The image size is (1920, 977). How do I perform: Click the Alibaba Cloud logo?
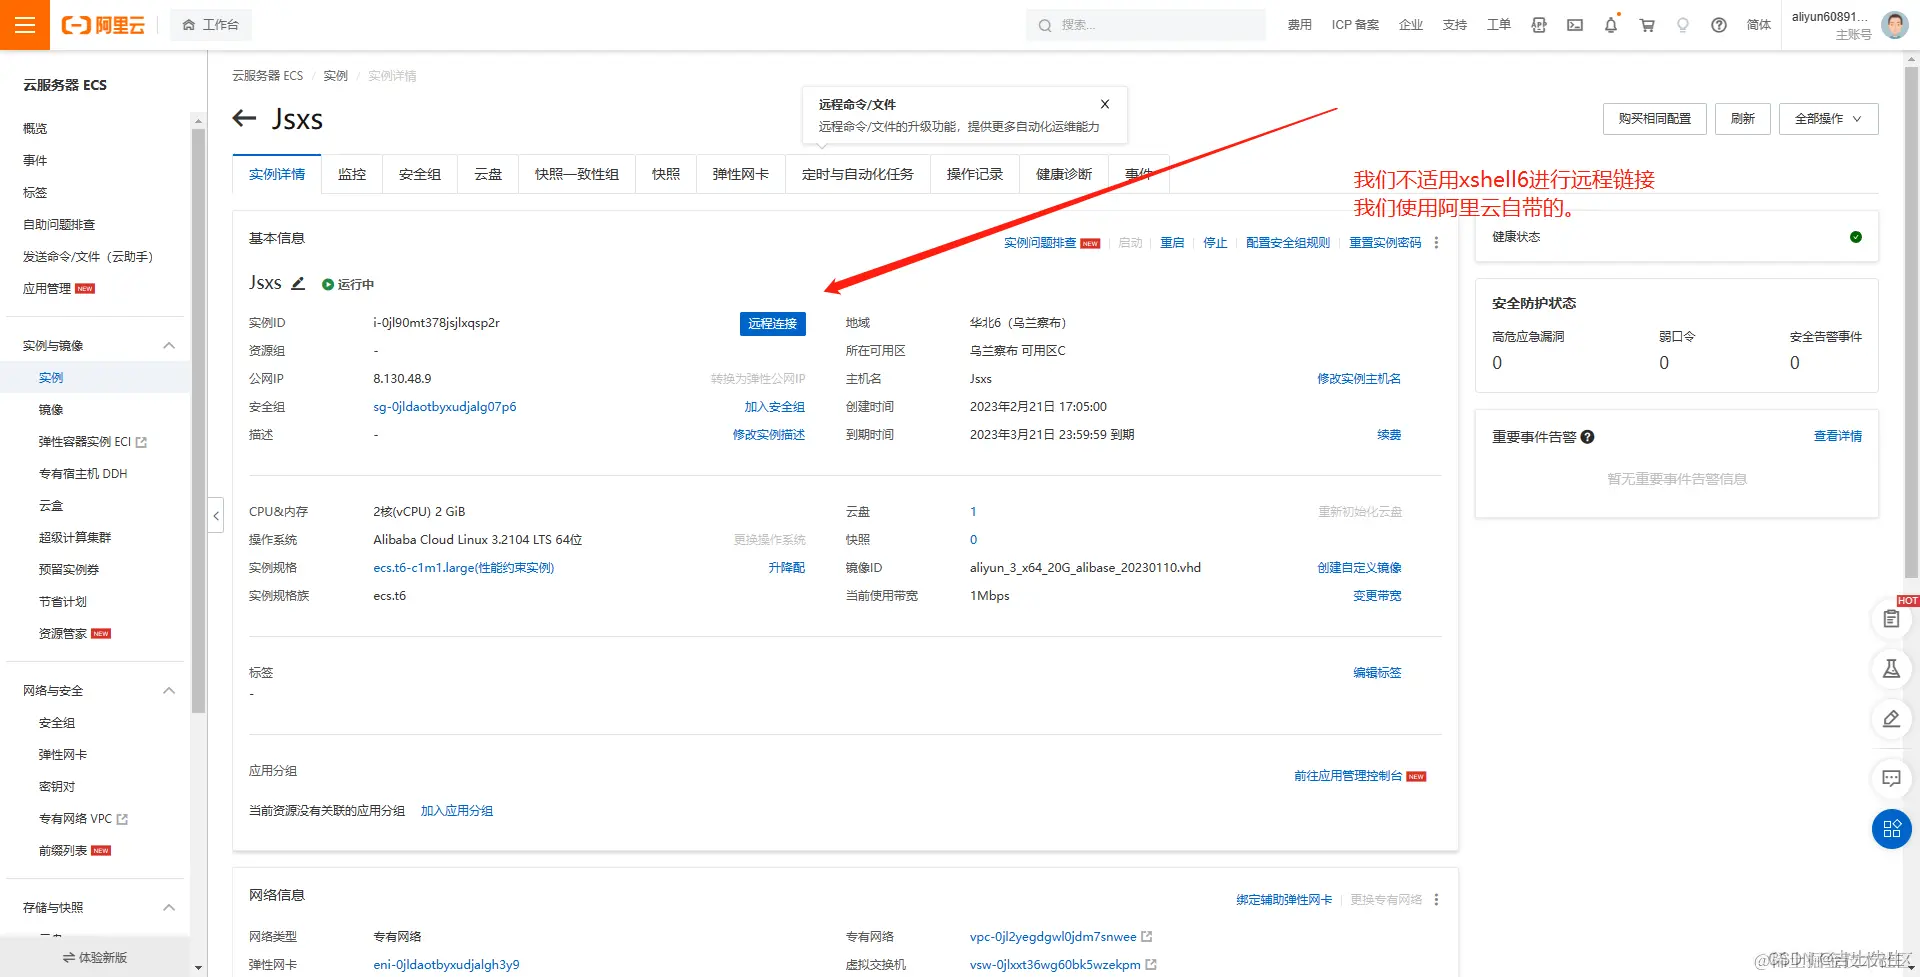click(103, 25)
